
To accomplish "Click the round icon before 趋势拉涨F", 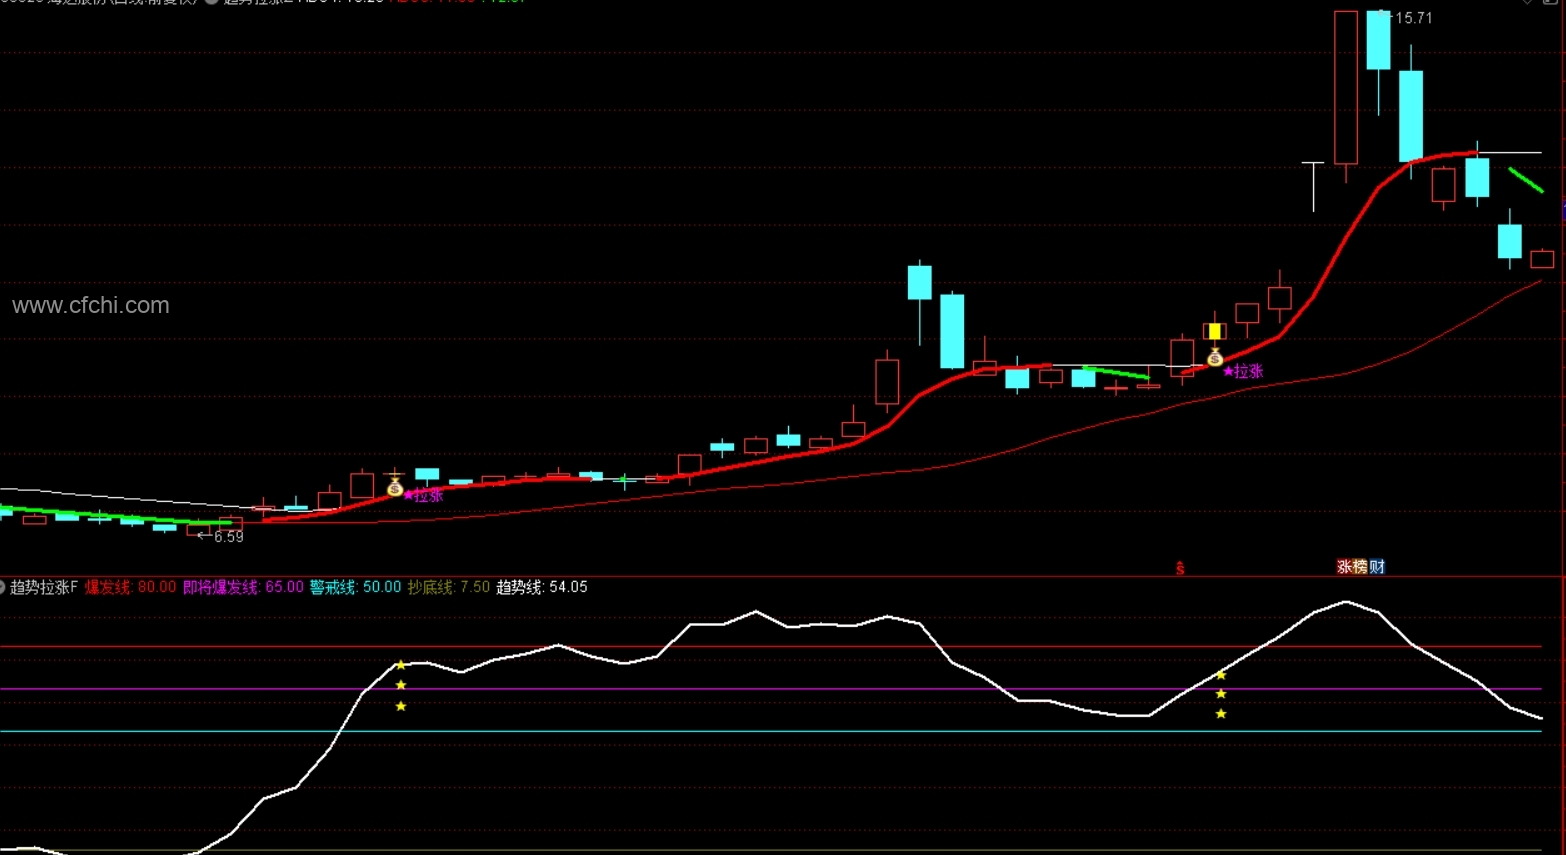I will click(3, 587).
